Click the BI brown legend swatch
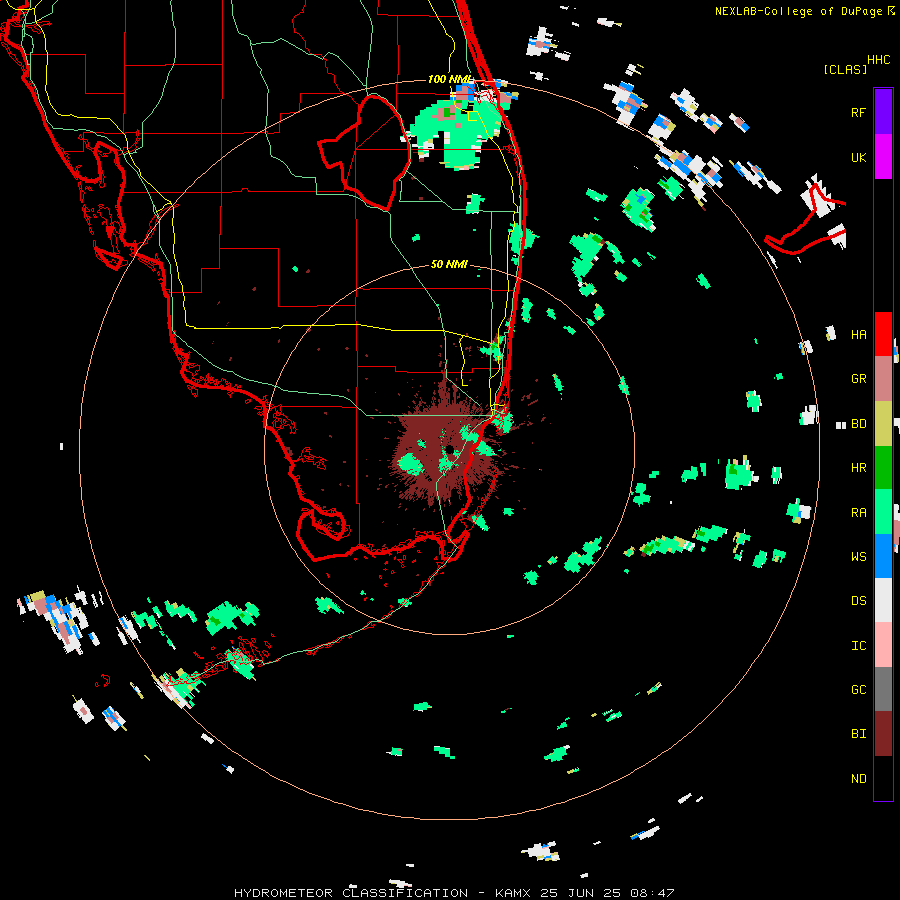 (x=883, y=734)
